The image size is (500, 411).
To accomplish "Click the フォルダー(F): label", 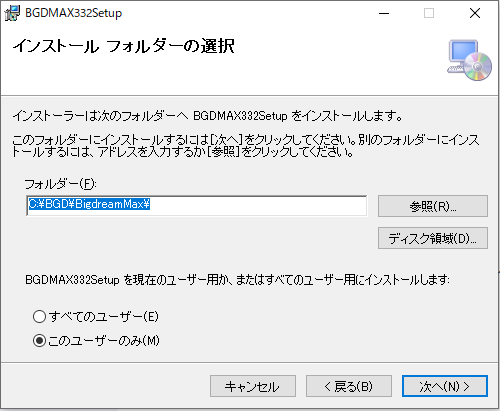I will click(60, 184).
